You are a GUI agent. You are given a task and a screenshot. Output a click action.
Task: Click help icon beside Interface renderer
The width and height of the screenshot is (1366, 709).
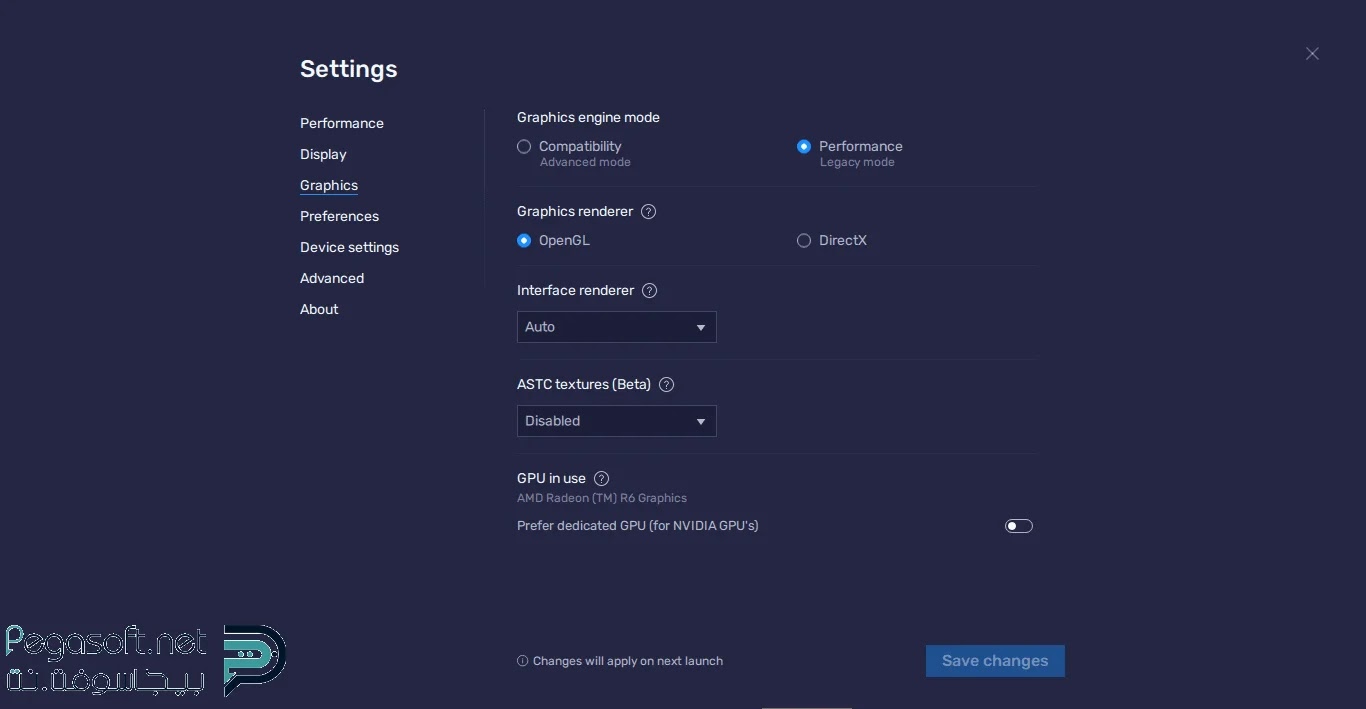click(649, 291)
